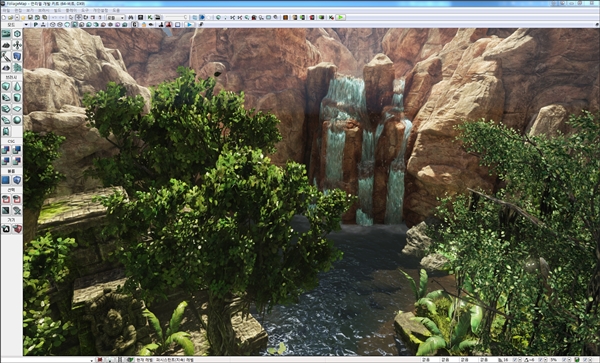Choose the Cube builder brush
600x363 pixels.
[x=6, y=86]
